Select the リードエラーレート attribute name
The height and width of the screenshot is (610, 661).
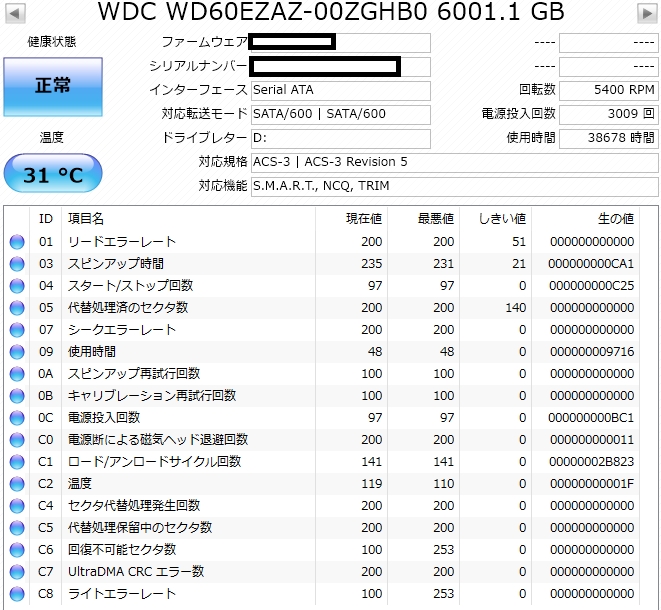pyautogui.click(x=122, y=242)
